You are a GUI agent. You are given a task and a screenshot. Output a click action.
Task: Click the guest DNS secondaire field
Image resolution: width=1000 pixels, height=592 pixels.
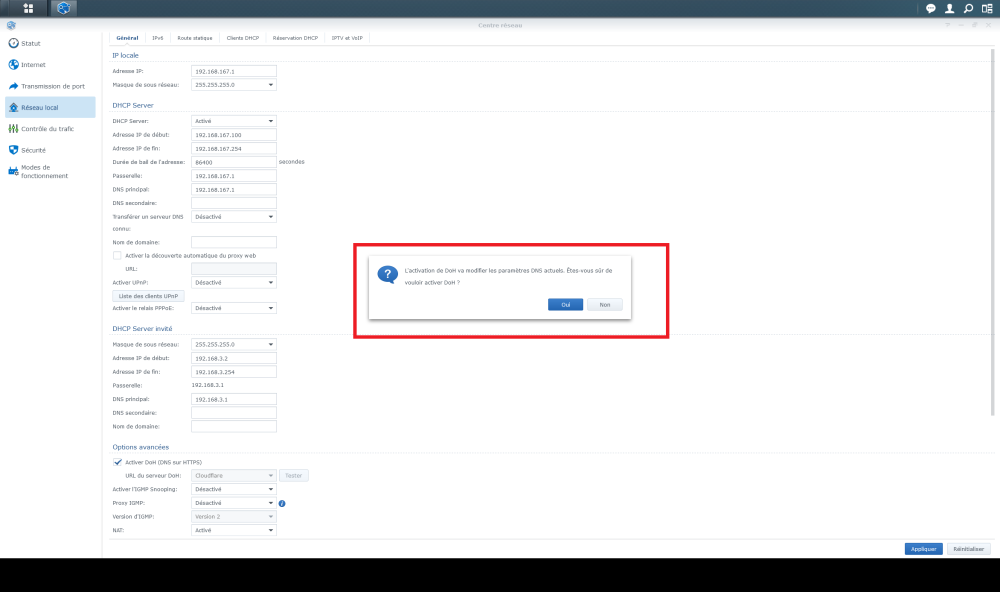pyautogui.click(x=234, y=413)
